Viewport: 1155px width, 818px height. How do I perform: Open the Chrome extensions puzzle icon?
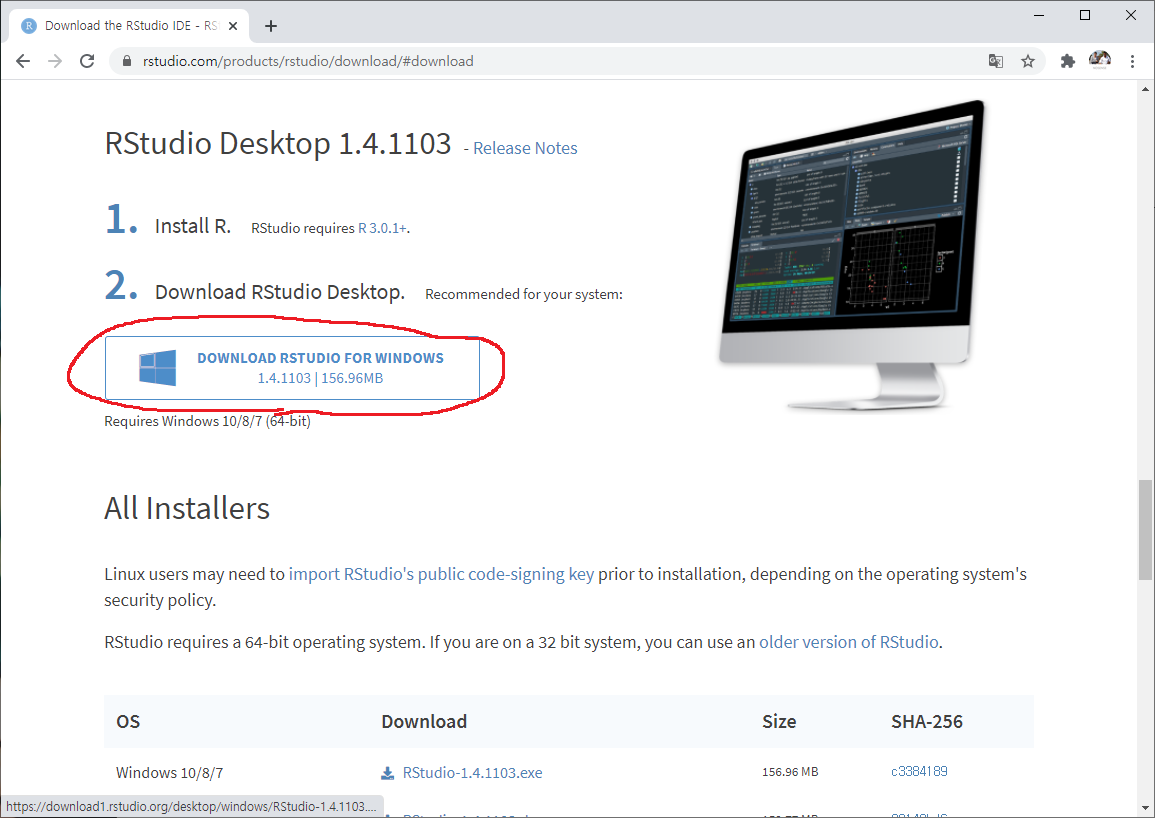pos(1067,61)
